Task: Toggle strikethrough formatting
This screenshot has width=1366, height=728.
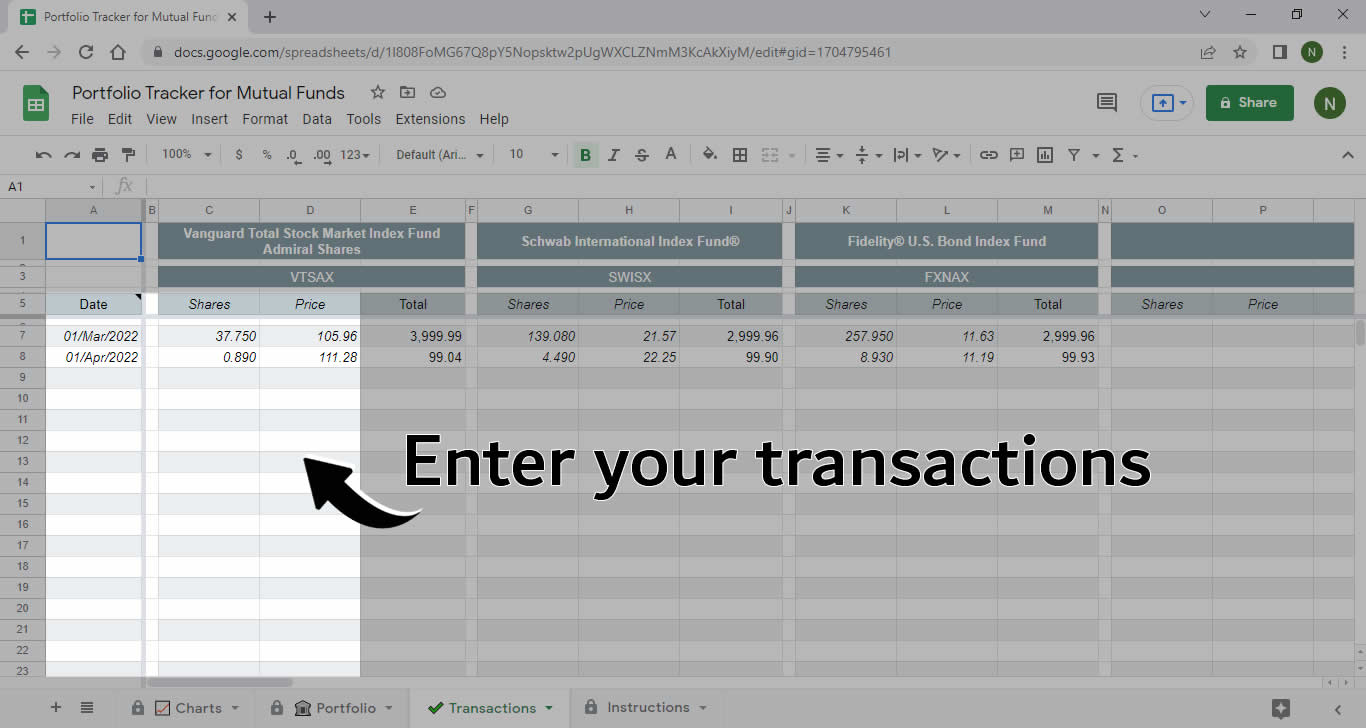Action: 641,154
